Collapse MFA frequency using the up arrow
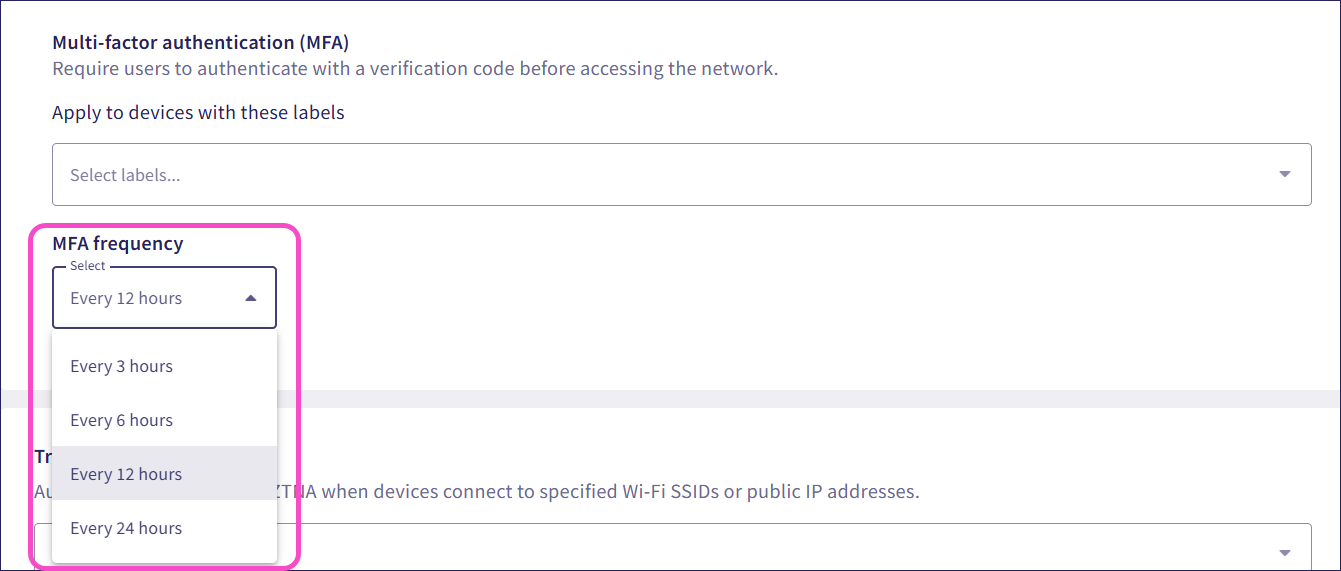Viewport: 1341px width, 571px height. [251, 298]
